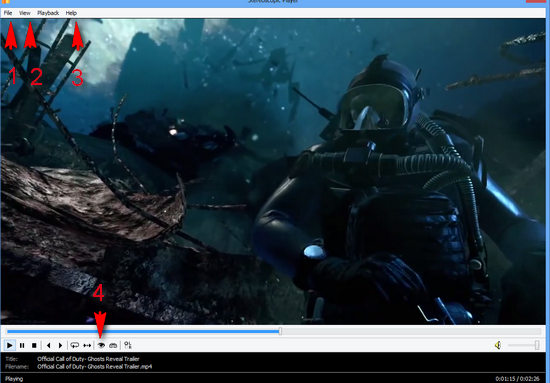
Task: Pause the video playback
Action: click(22, 345)
